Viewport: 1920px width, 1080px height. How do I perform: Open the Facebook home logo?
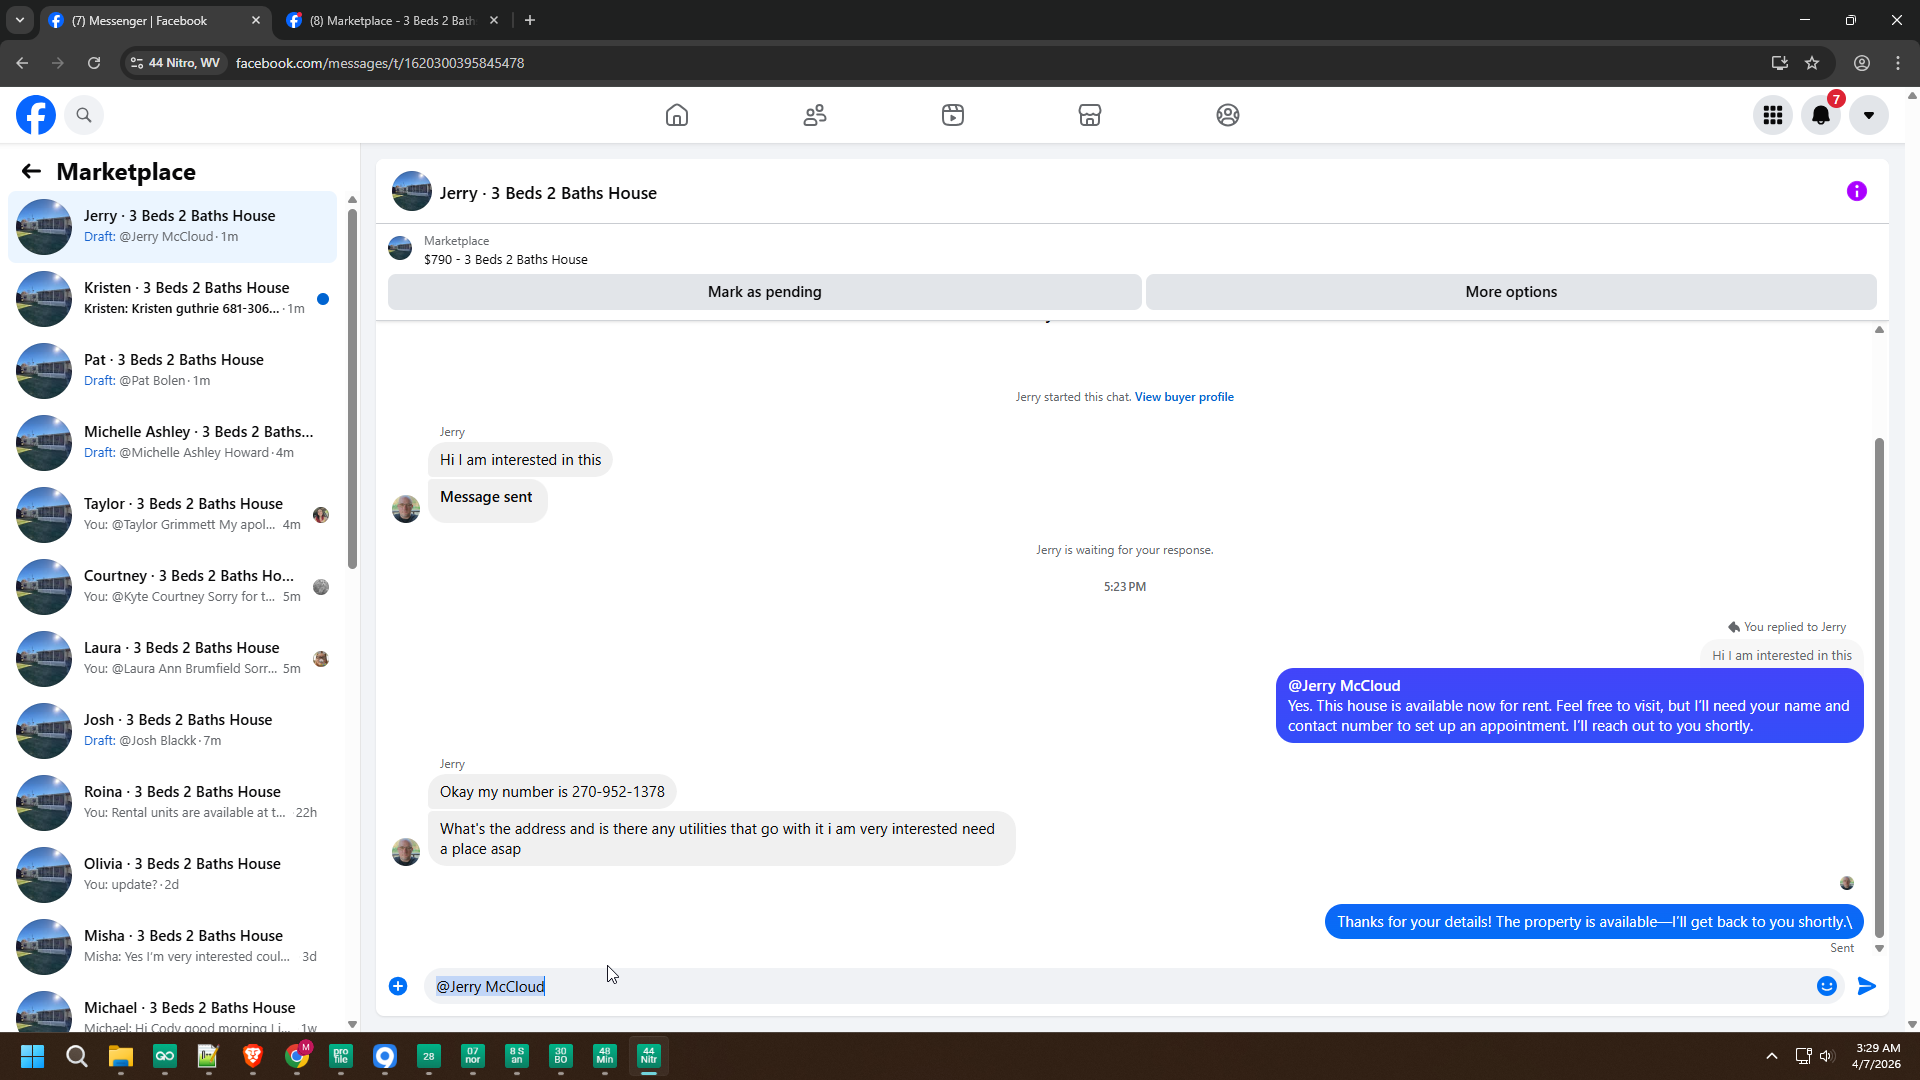pyautogui.click(x=36, y=115)
